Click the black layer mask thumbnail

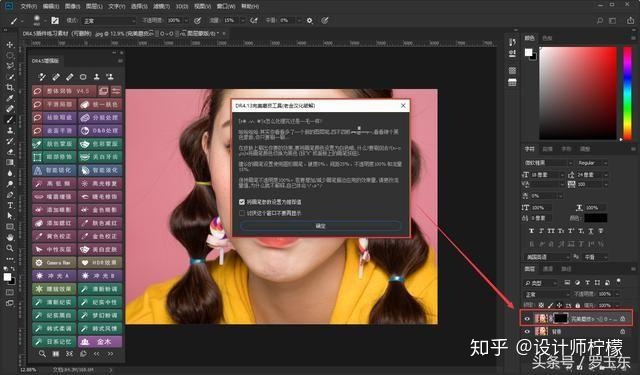point(560,318)
